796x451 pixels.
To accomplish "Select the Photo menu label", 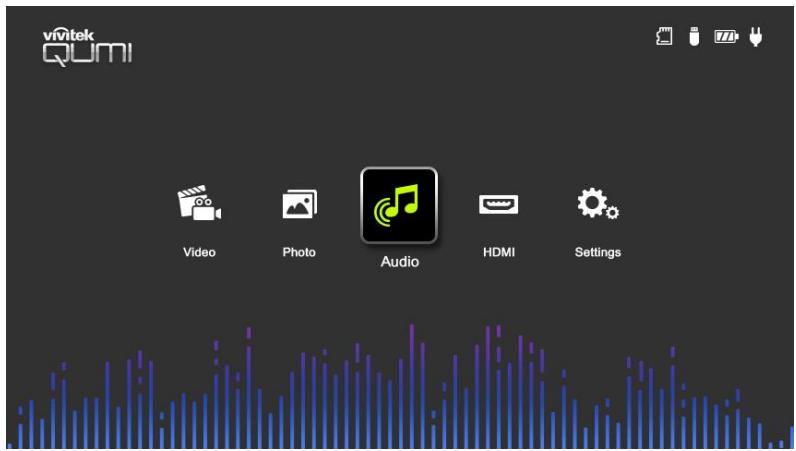I will [299, 252].
